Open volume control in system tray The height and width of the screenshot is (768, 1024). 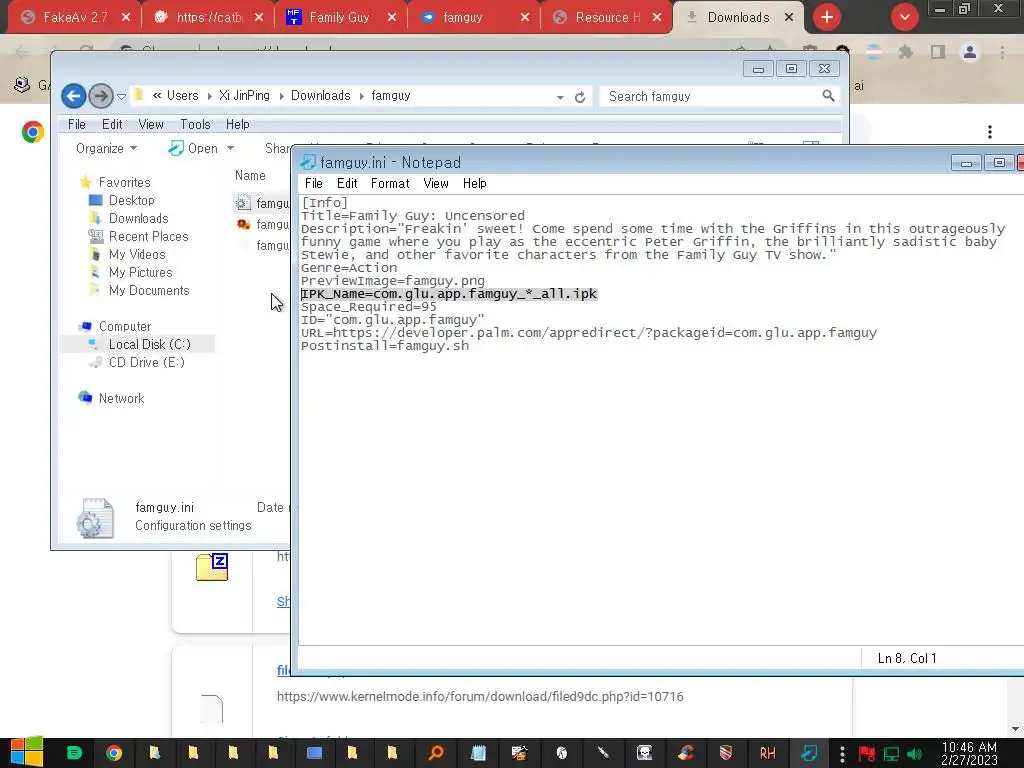pos(914,754)
